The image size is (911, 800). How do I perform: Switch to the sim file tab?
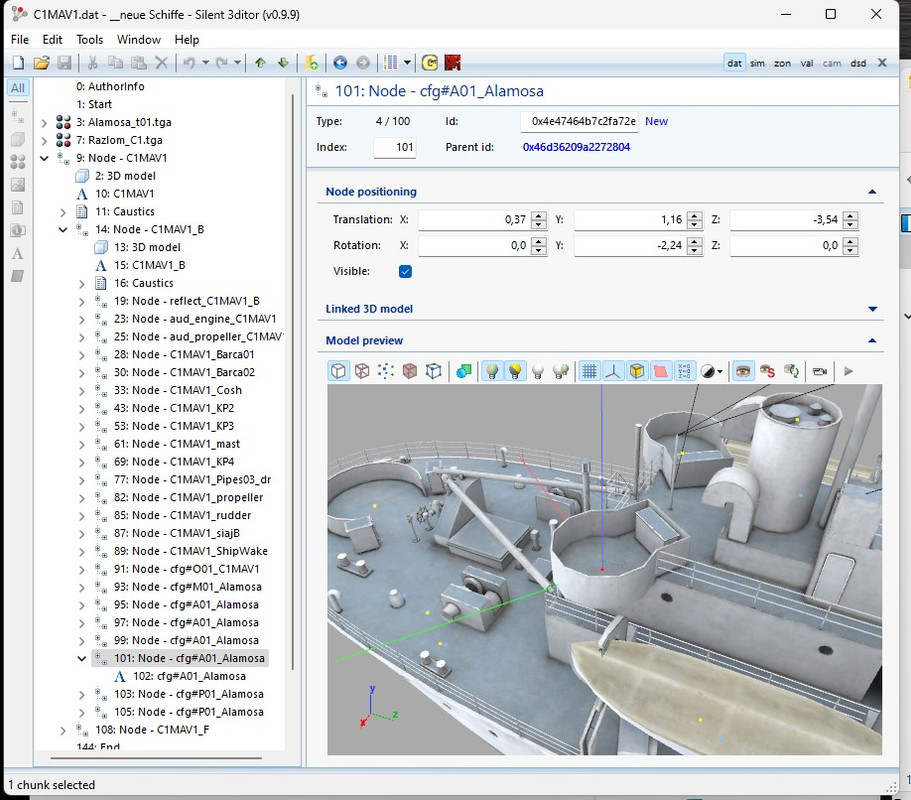pyautogui.click(x=758, y=63)
